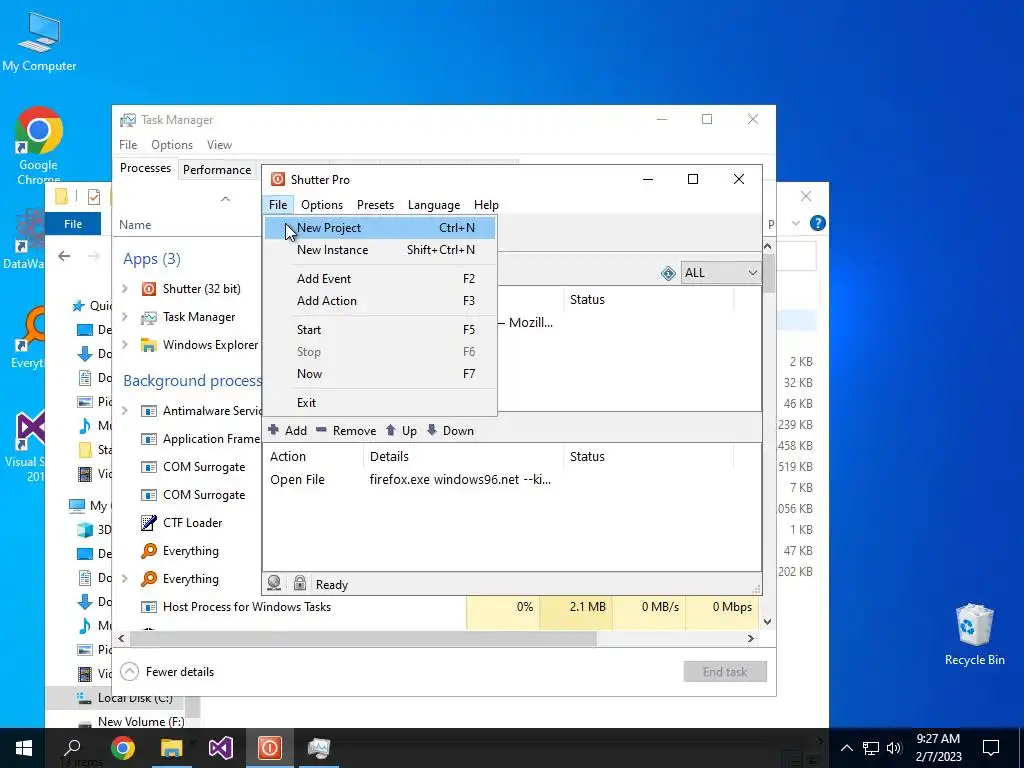This screenshot has height=768, width=1024.
Task: Click Exit in the File menu
Action: 379,403
